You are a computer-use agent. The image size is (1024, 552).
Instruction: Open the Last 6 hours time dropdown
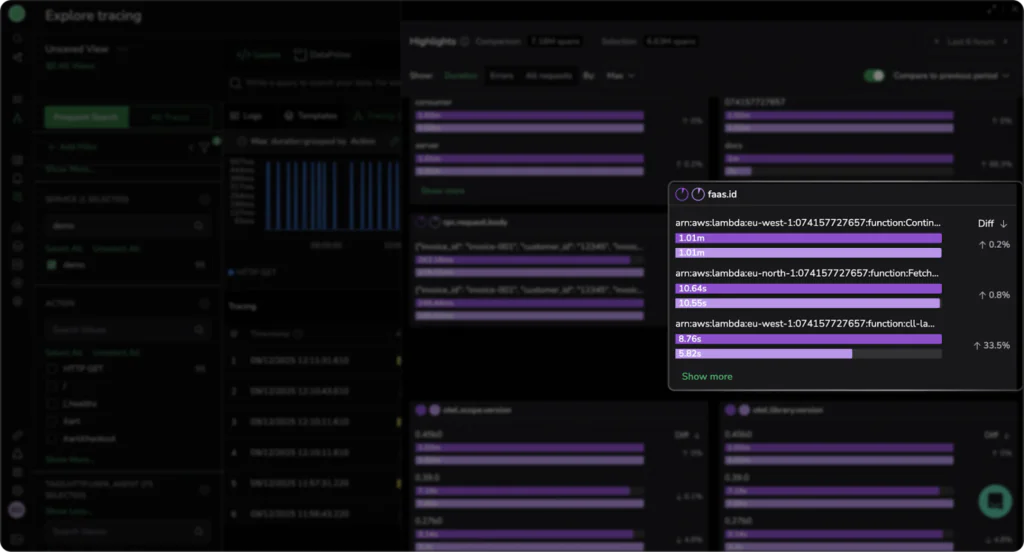tap(969, 42)
